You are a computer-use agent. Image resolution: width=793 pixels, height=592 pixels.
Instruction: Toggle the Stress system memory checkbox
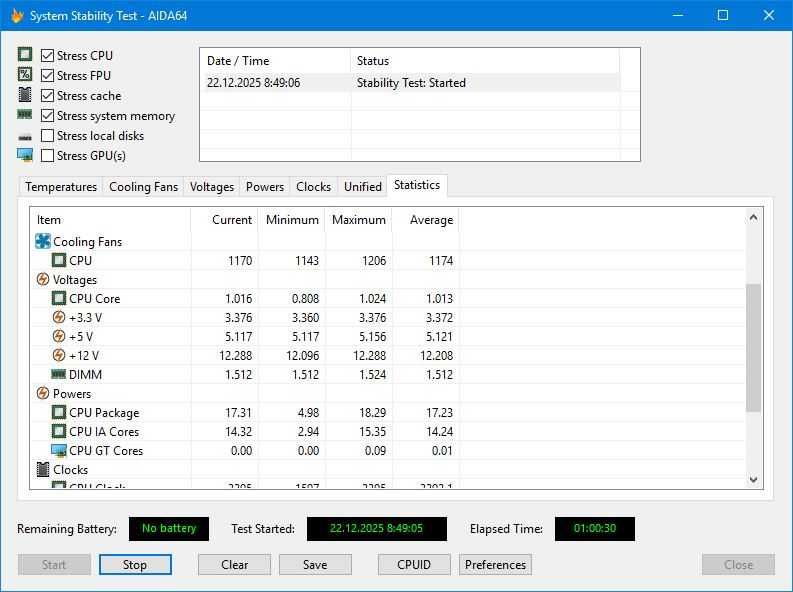click(47, 116)
